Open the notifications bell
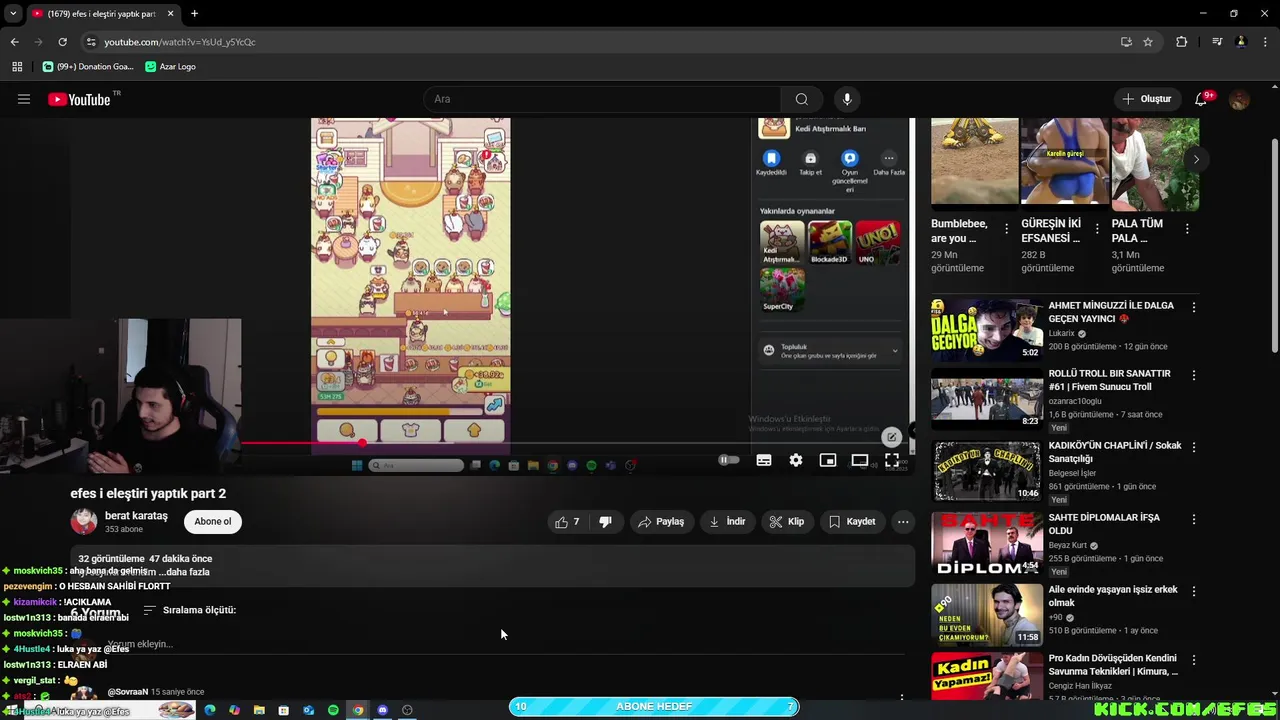This screenshot has width=1280, height=720. (1201, 99)
